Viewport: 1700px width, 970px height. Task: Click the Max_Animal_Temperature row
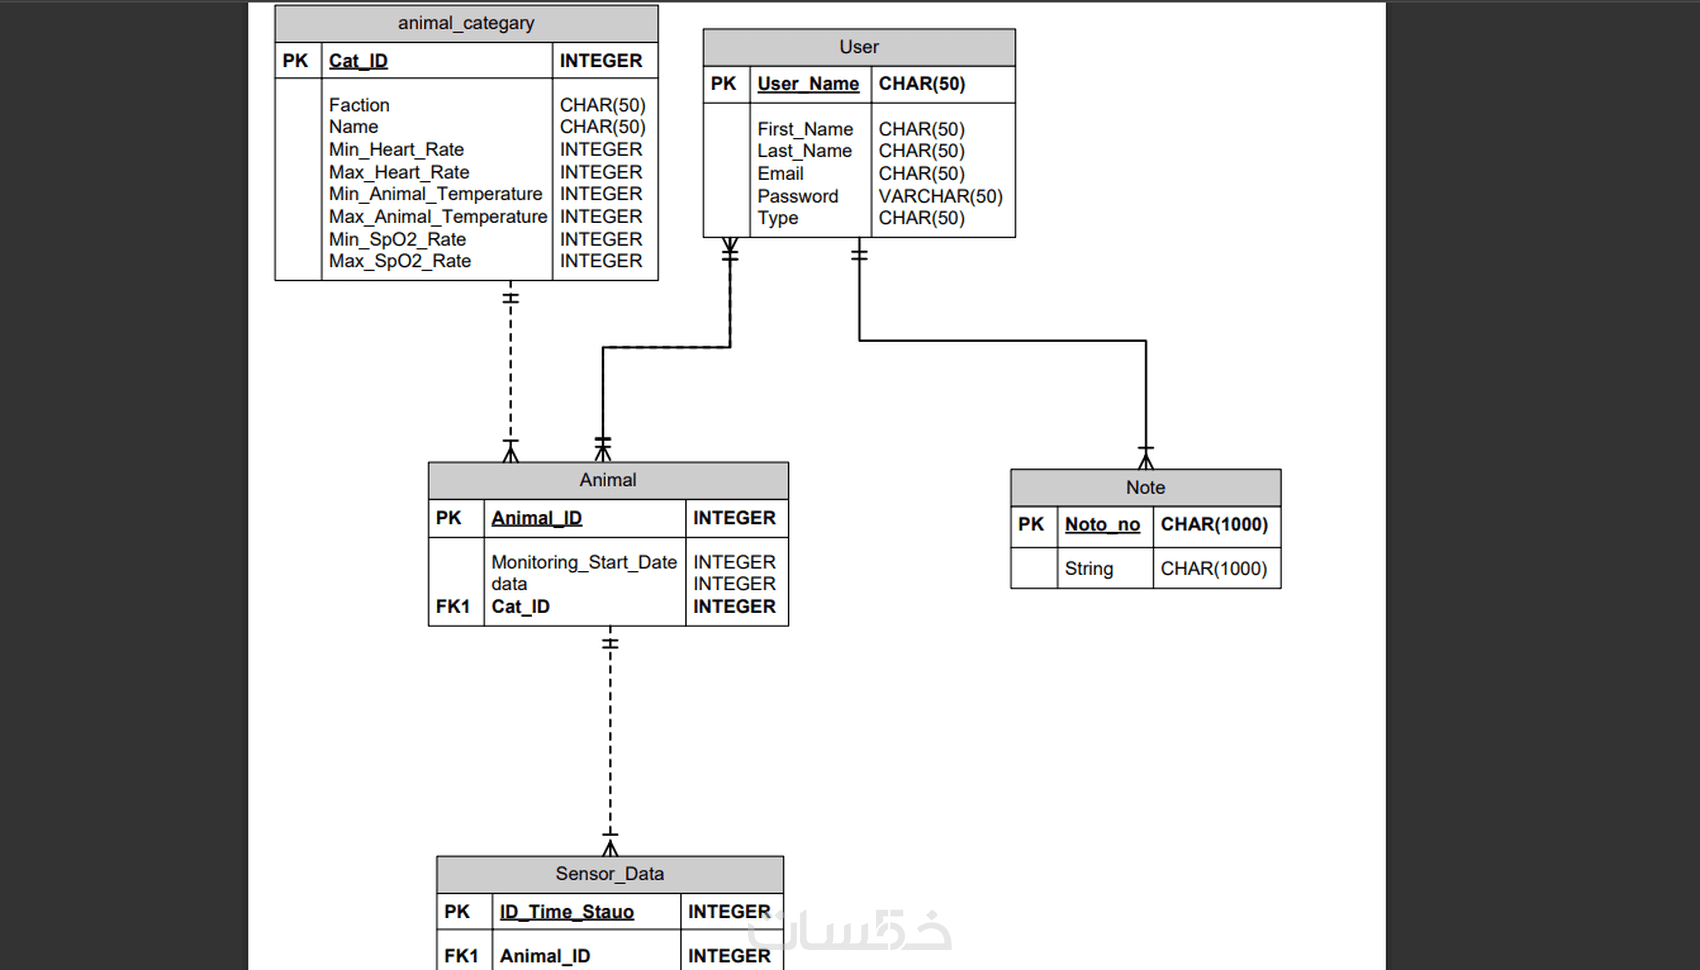pyautogui.click(x=437, y=216)
